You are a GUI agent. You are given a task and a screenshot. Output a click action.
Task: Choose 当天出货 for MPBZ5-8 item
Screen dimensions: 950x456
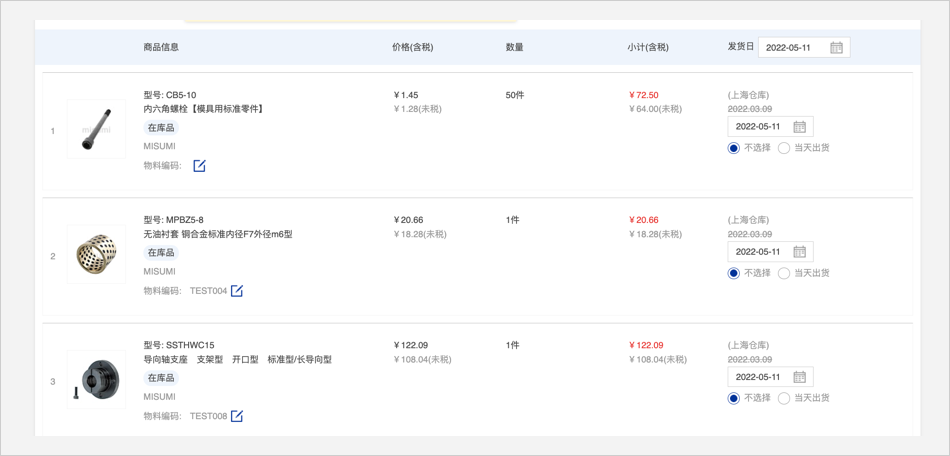click(x=784, y=273)
